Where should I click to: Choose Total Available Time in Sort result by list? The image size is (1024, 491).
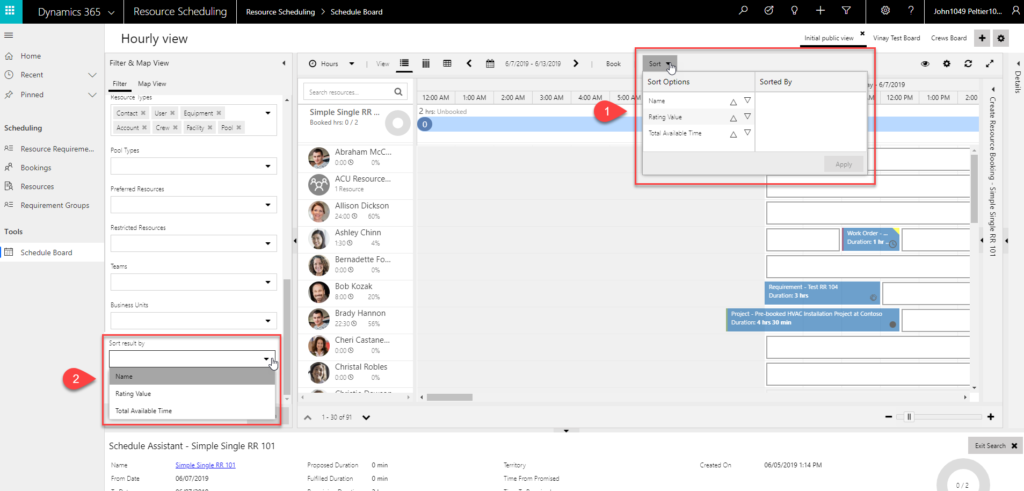pyautogui.click(x=192, y=411)
